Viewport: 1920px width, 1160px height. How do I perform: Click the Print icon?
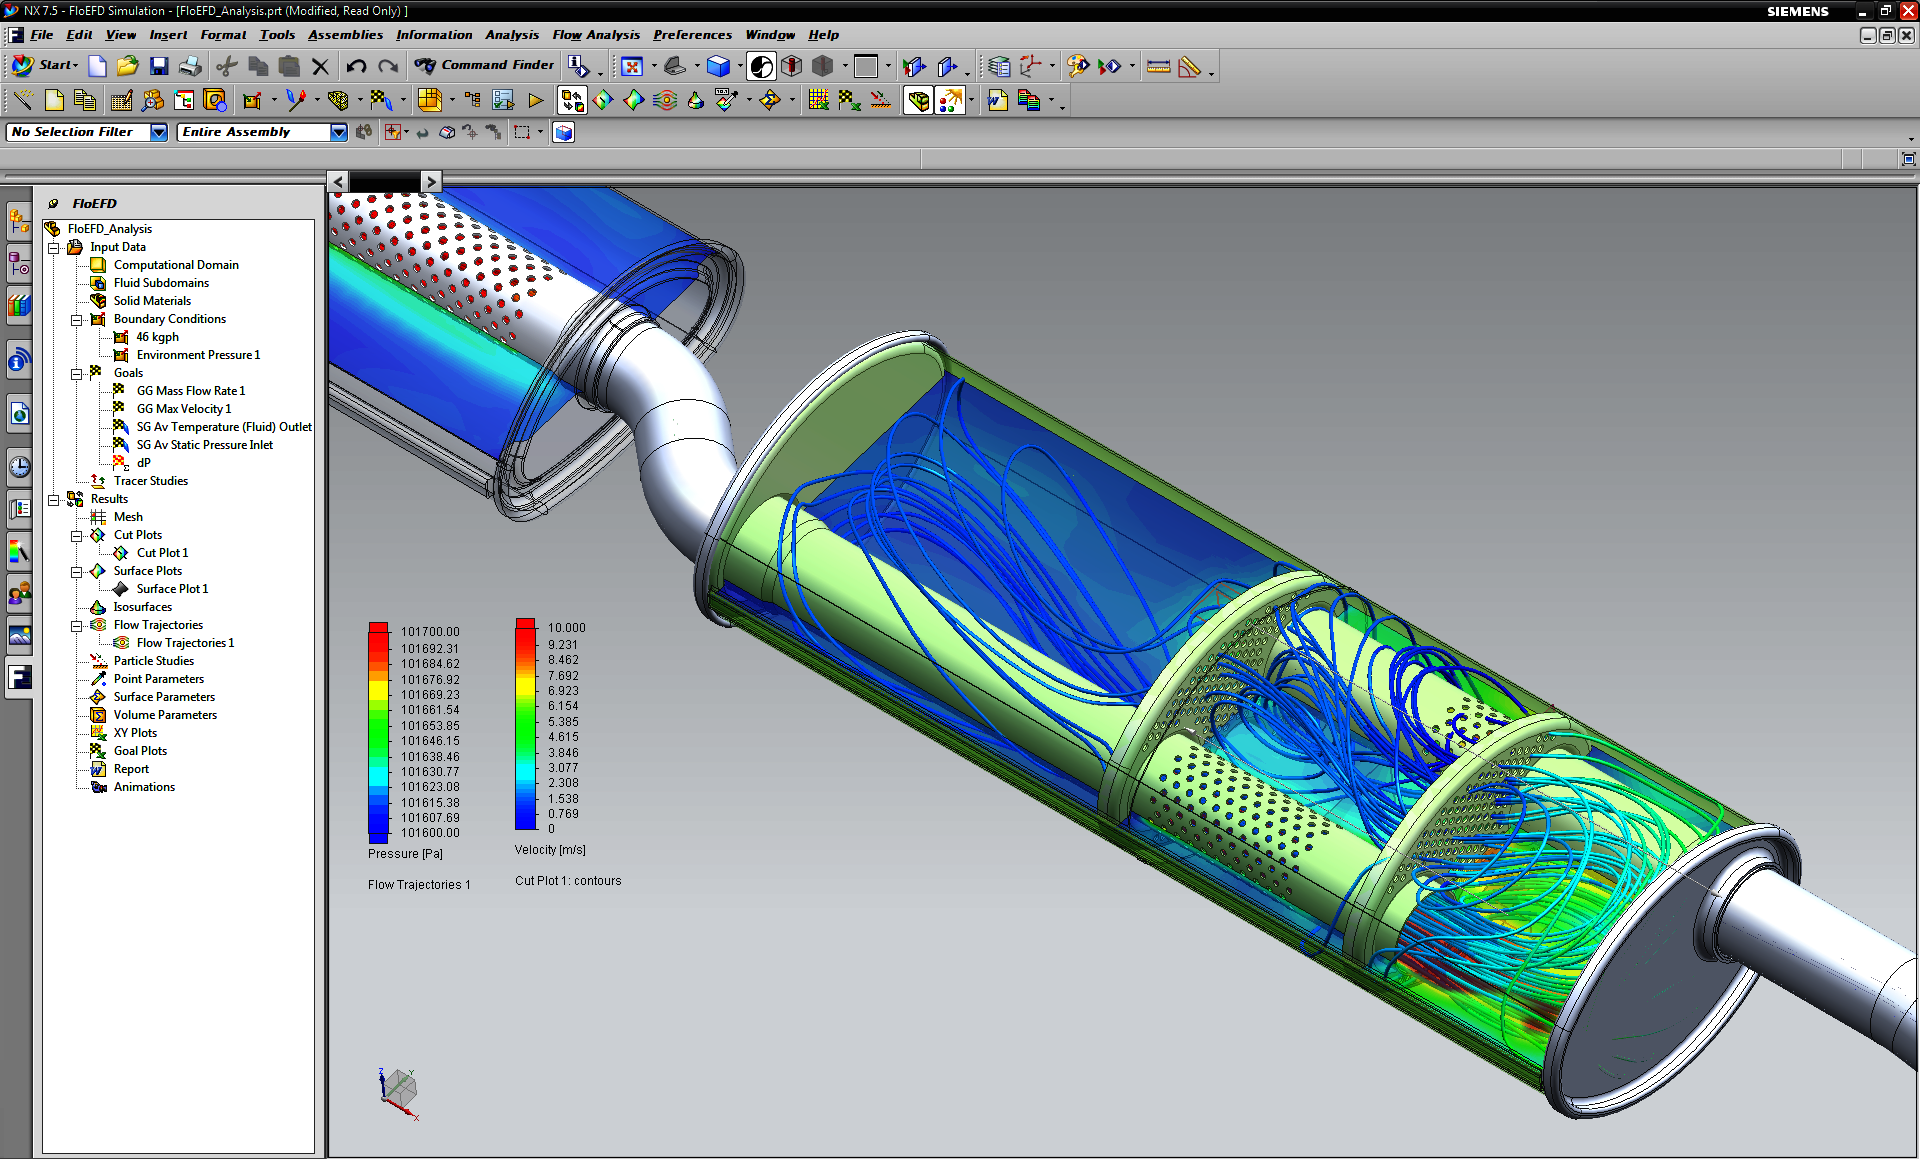point(190,66)
